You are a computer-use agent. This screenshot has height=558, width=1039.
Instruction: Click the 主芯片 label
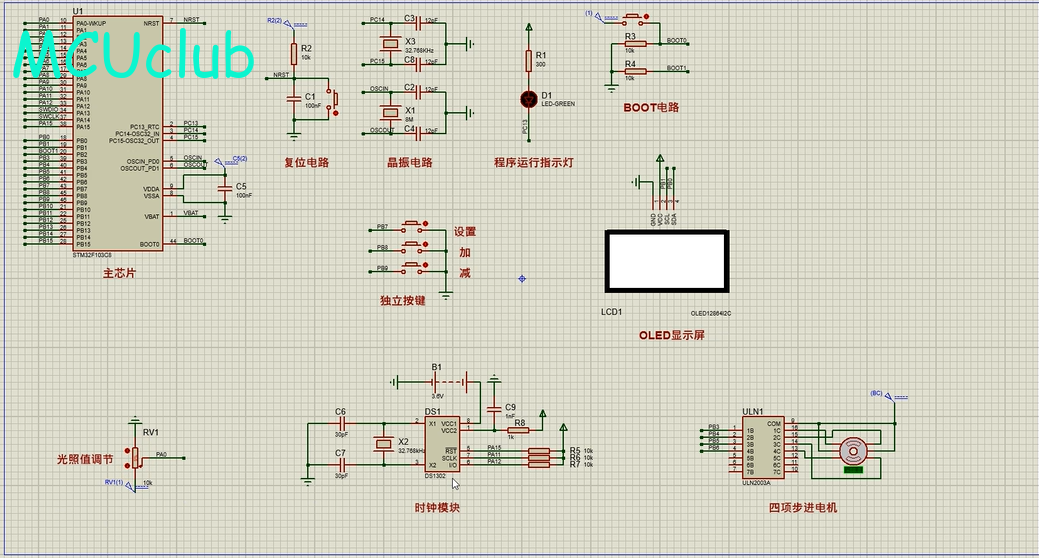tap(119, 273)
